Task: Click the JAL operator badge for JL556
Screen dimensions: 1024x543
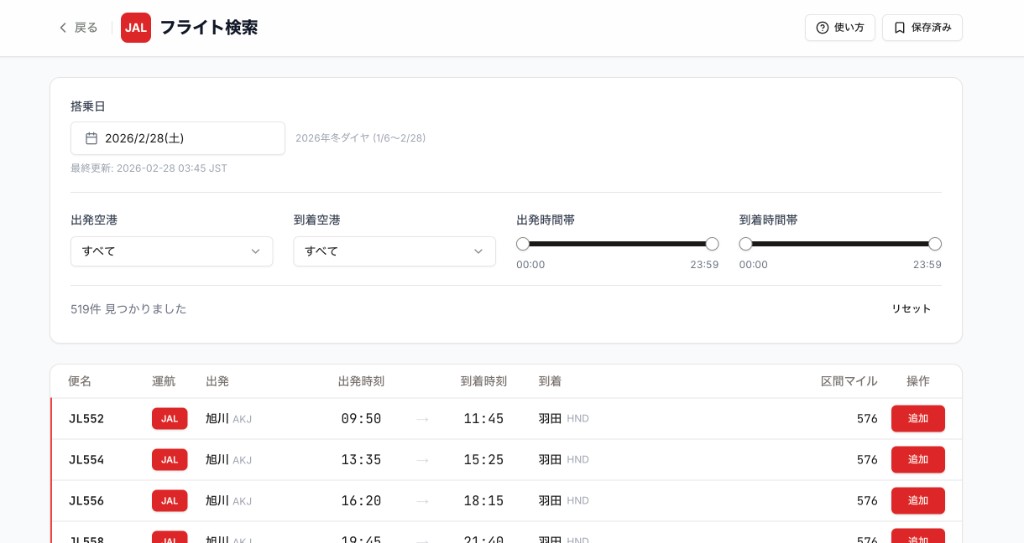Action: tap(169, 501)
